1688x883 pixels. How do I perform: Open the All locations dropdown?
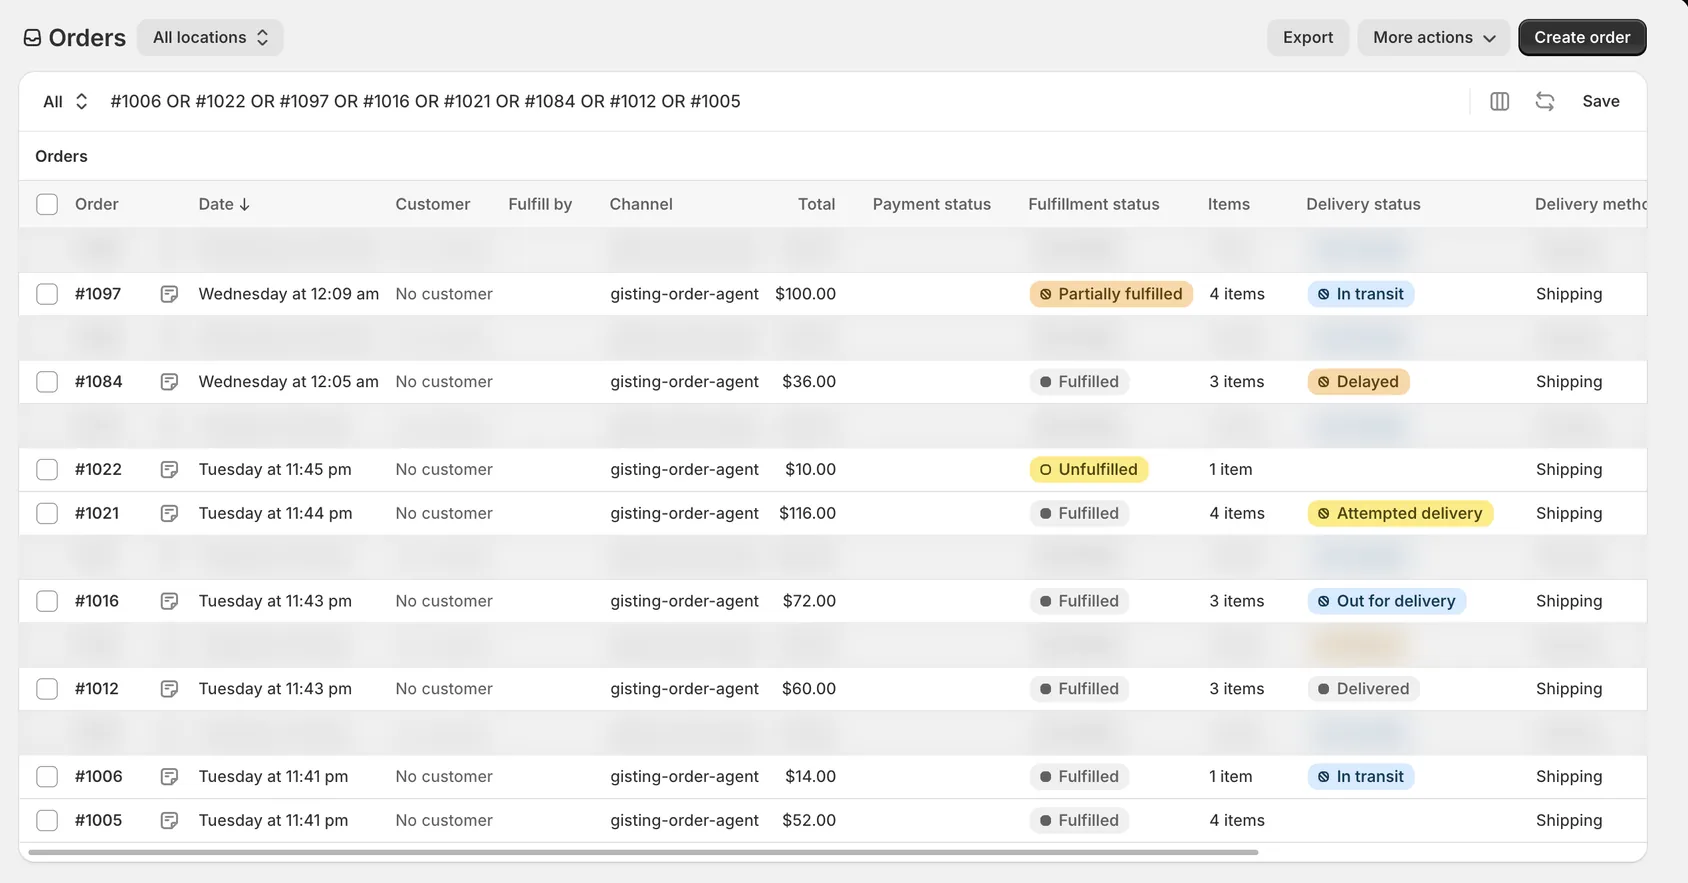210,37
